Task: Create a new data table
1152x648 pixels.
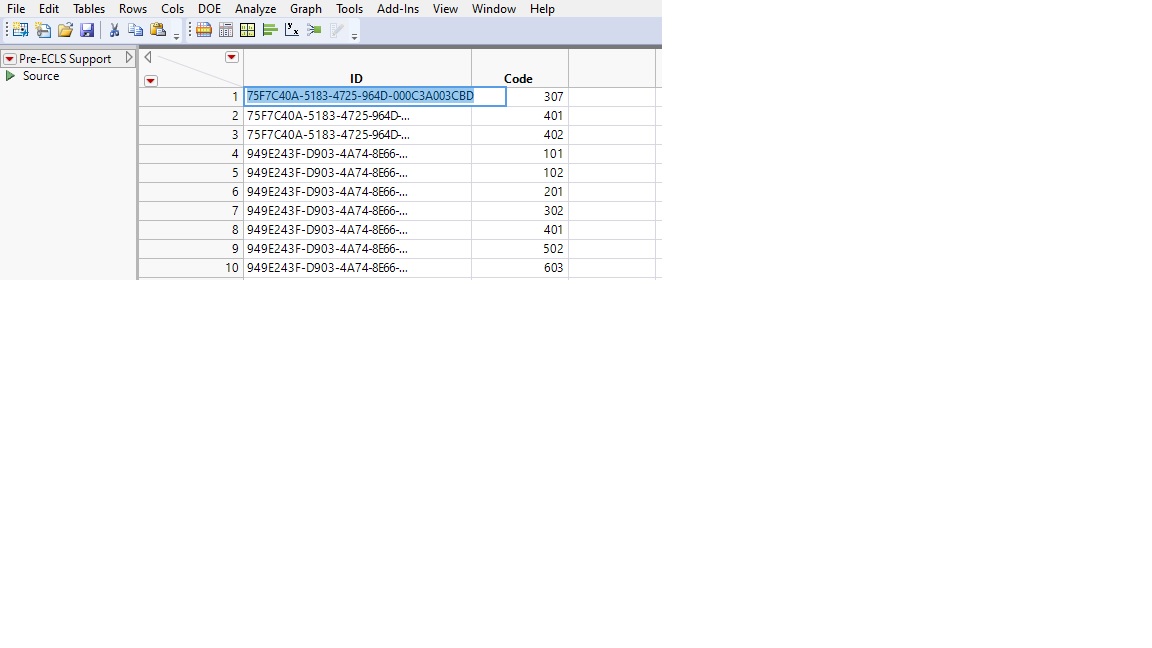Action: 18,29
